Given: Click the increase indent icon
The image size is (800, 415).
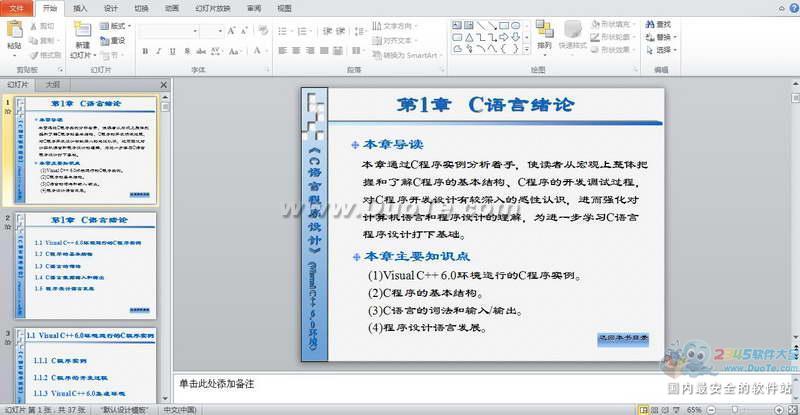Looking at the screenshot, I should pos(341,31).
